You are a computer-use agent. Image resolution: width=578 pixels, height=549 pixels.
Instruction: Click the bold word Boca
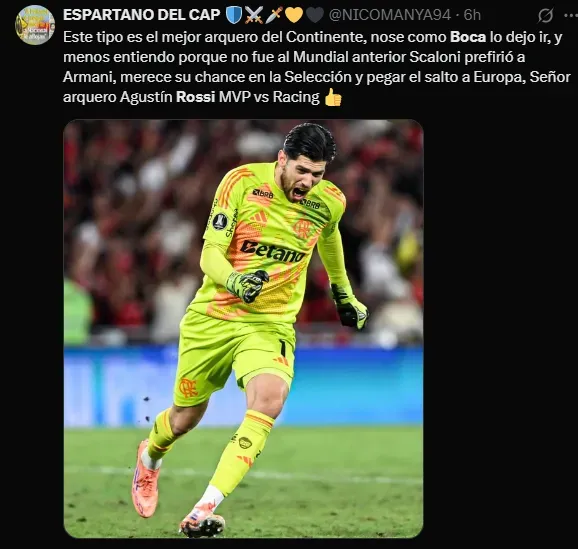(x=468, y=37)
